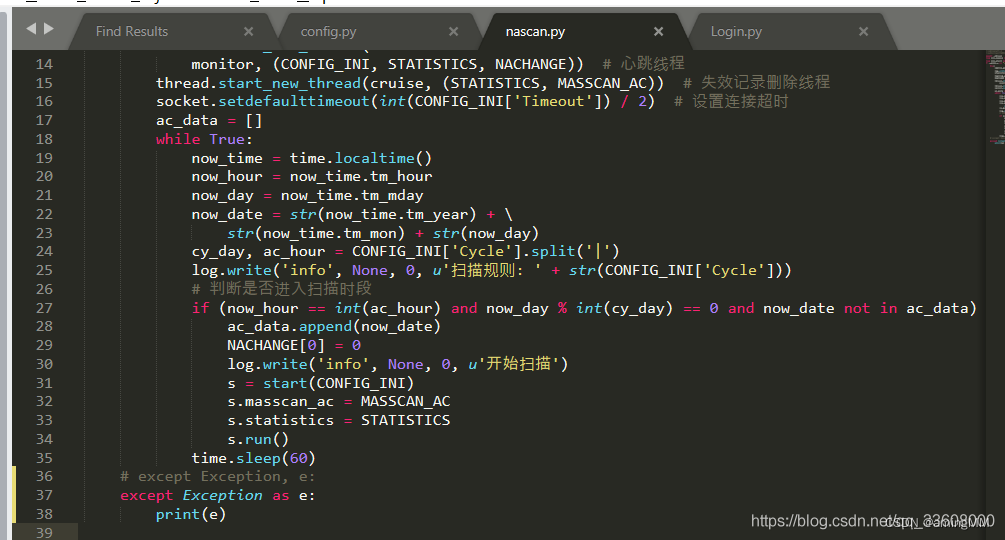This screenshot has width=1005, height=540.
Task: Close the Find Results tab
Action: (249, 31)
